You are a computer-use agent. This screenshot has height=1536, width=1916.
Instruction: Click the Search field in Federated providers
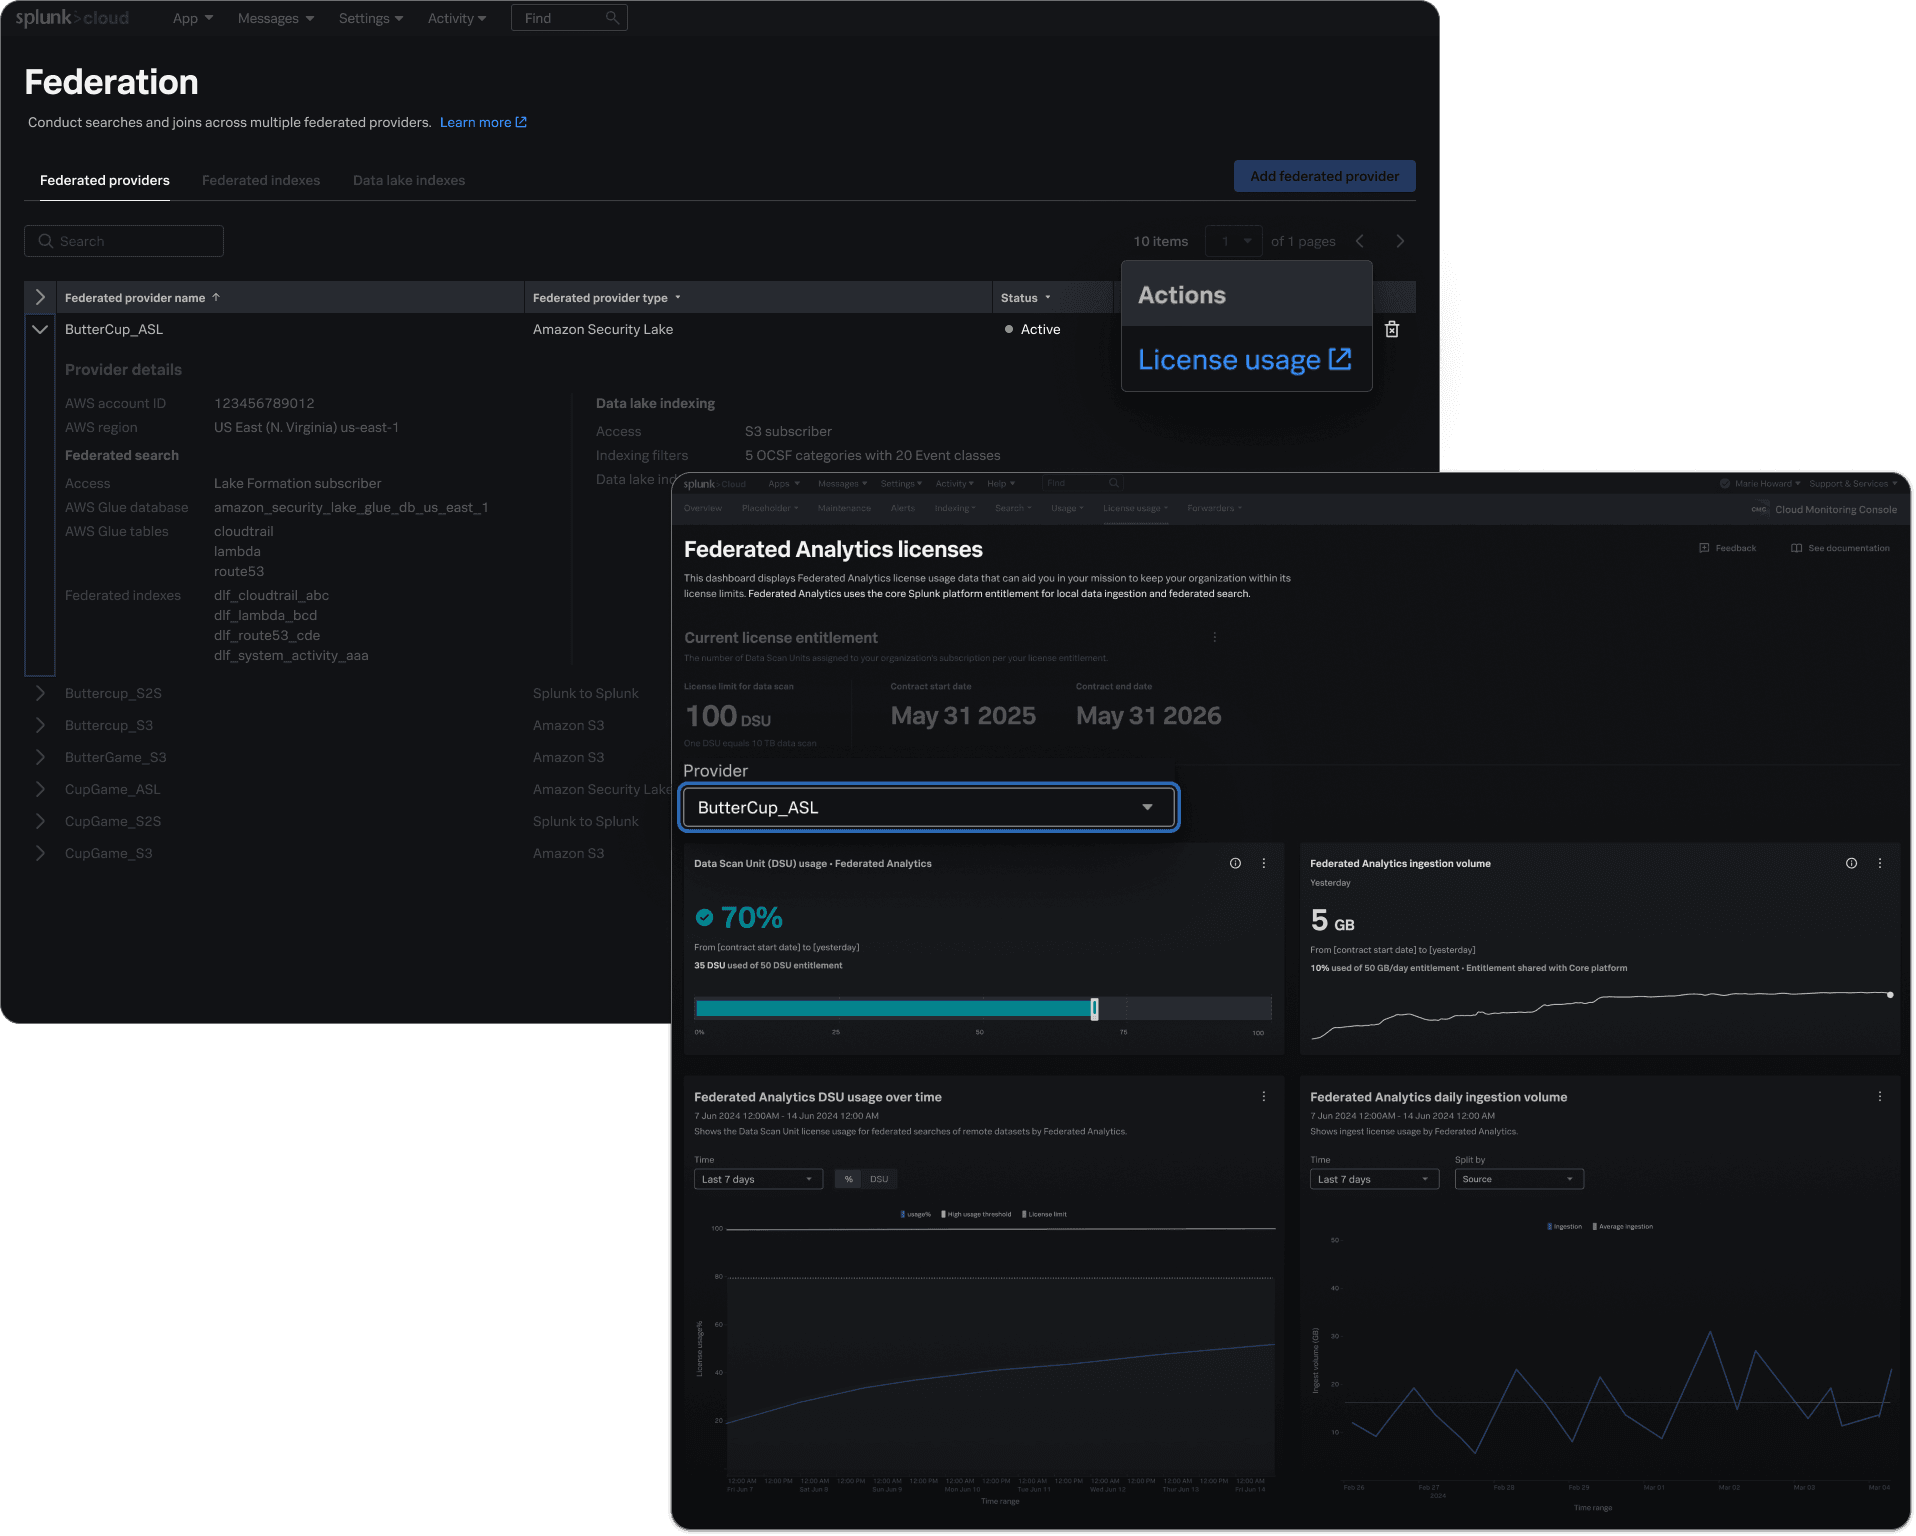point(124,241)
